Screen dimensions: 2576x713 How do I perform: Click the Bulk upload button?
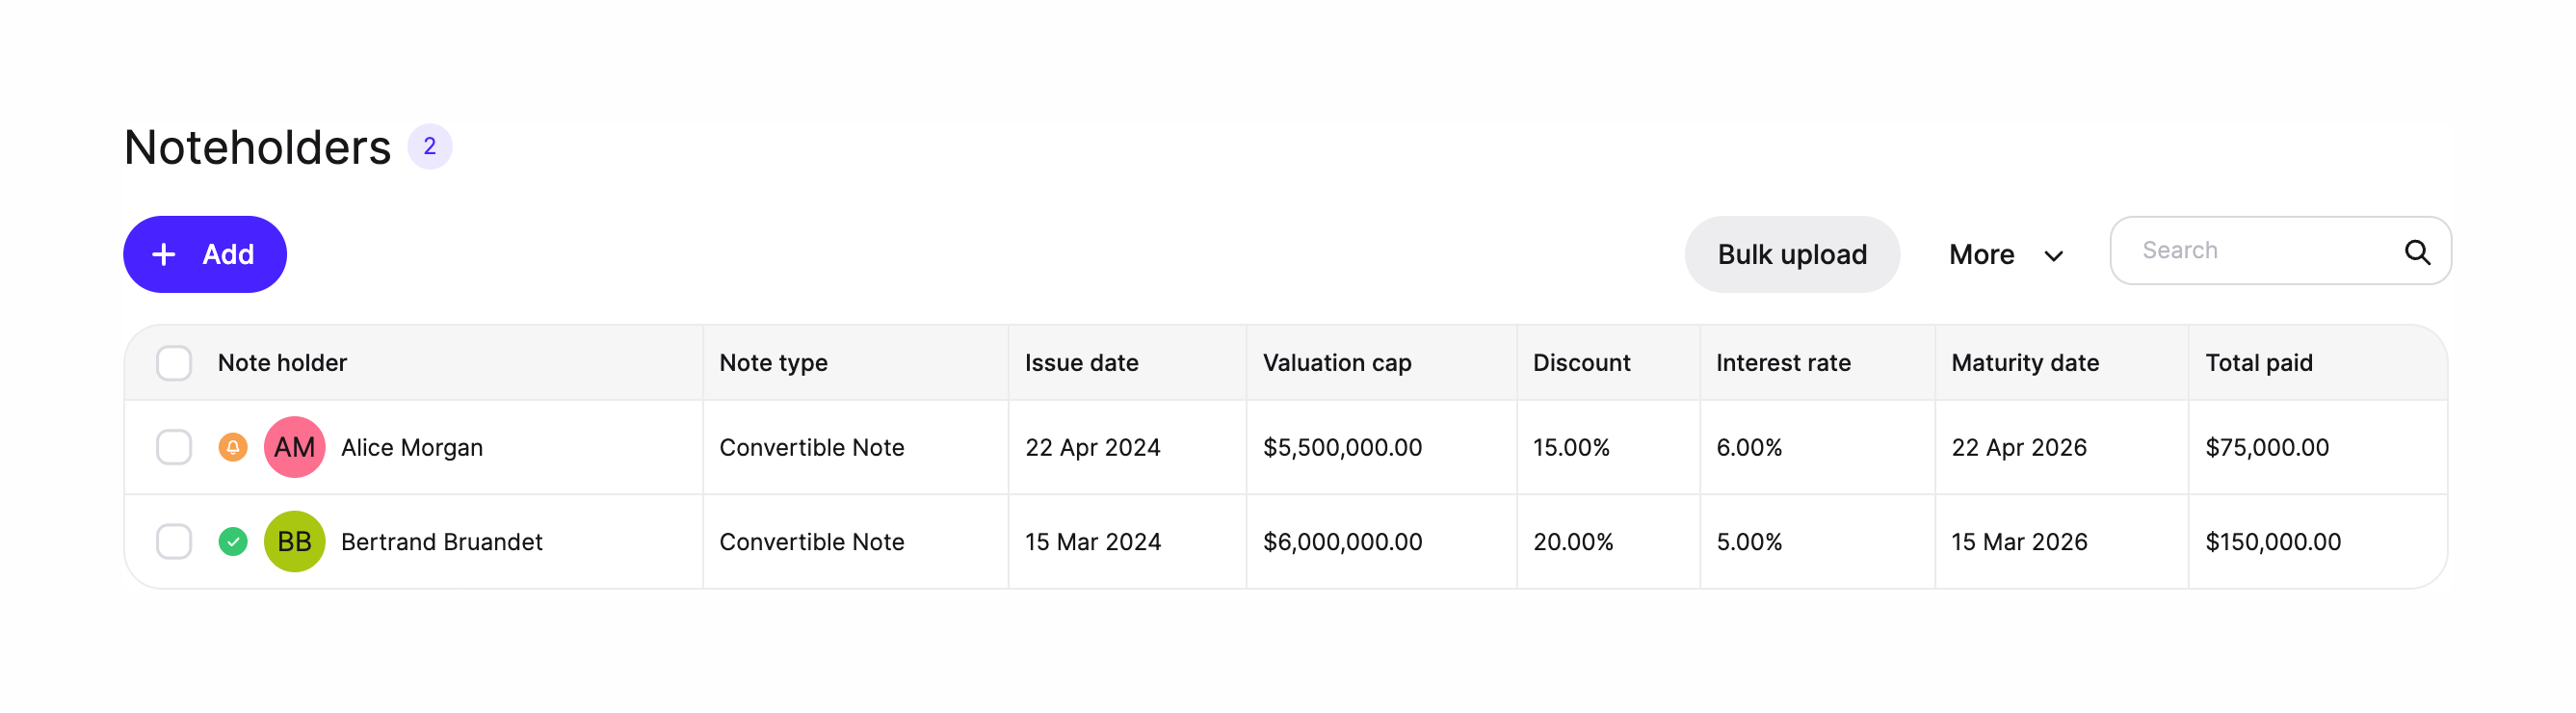coord(1791,255)
